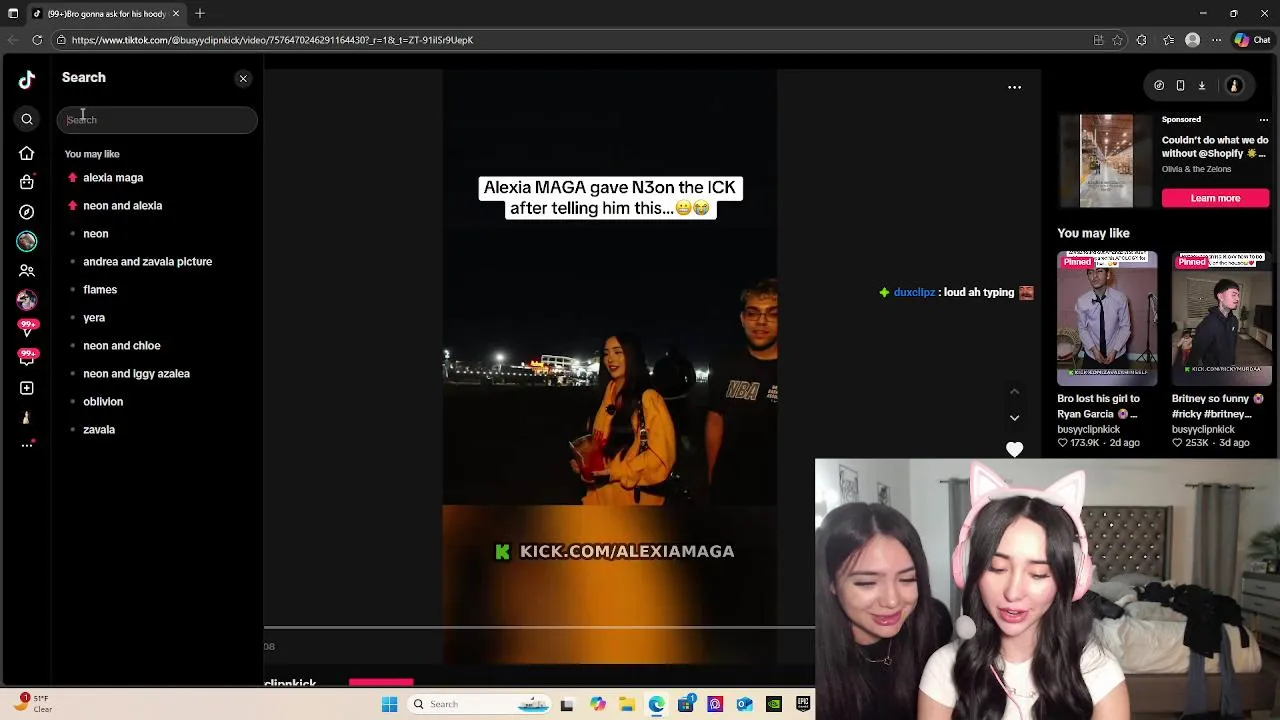
Task: Choose the 'oblivion' suggestion
Action: [x=103, y=401]
